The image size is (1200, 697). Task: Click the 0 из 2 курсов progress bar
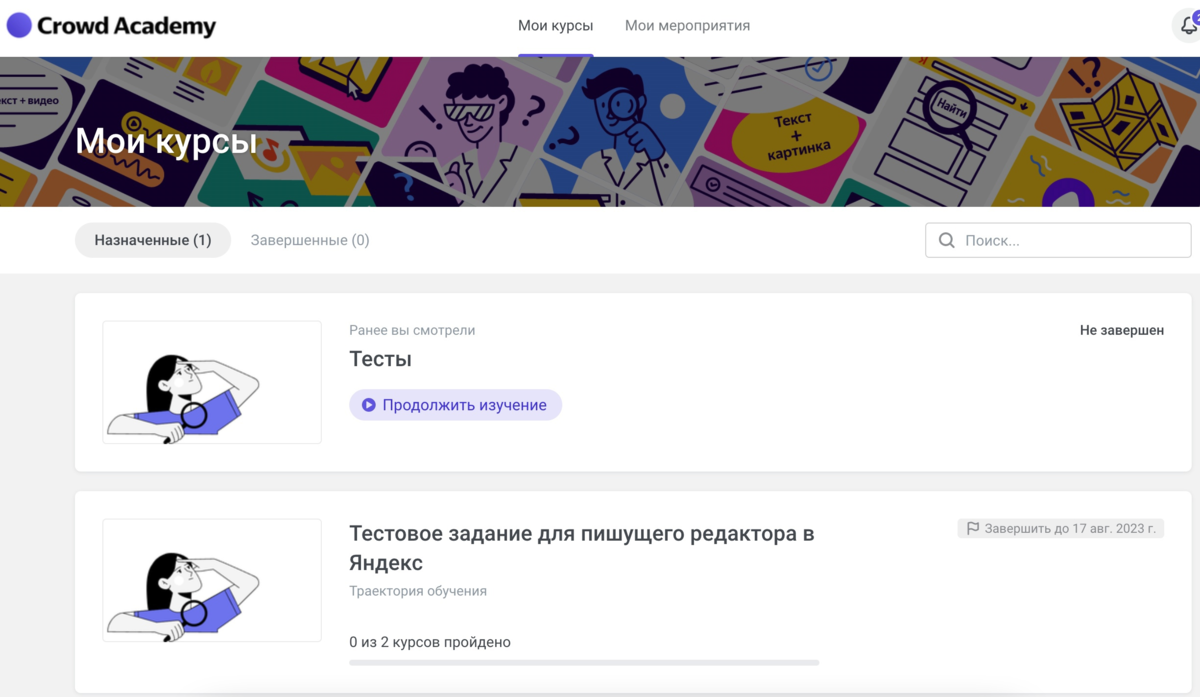[x=583, y=662]
